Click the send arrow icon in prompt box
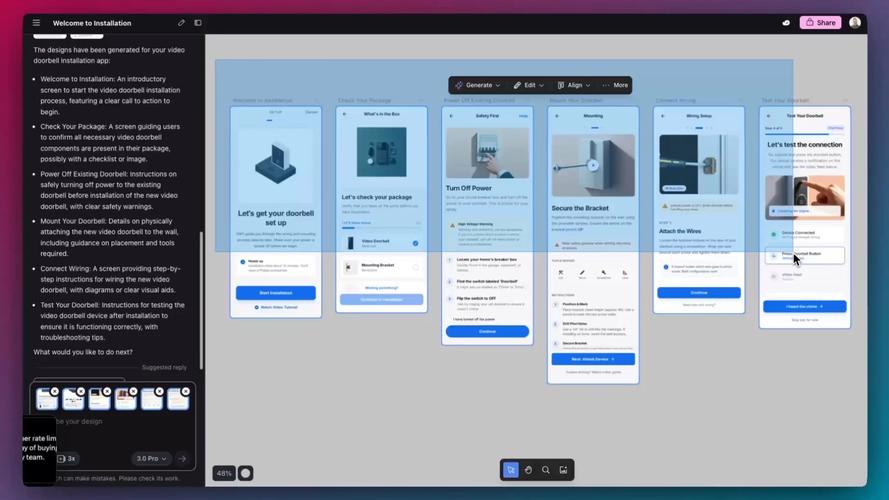The width and height of the screenshot is (889, 500). tap(183, 459)
